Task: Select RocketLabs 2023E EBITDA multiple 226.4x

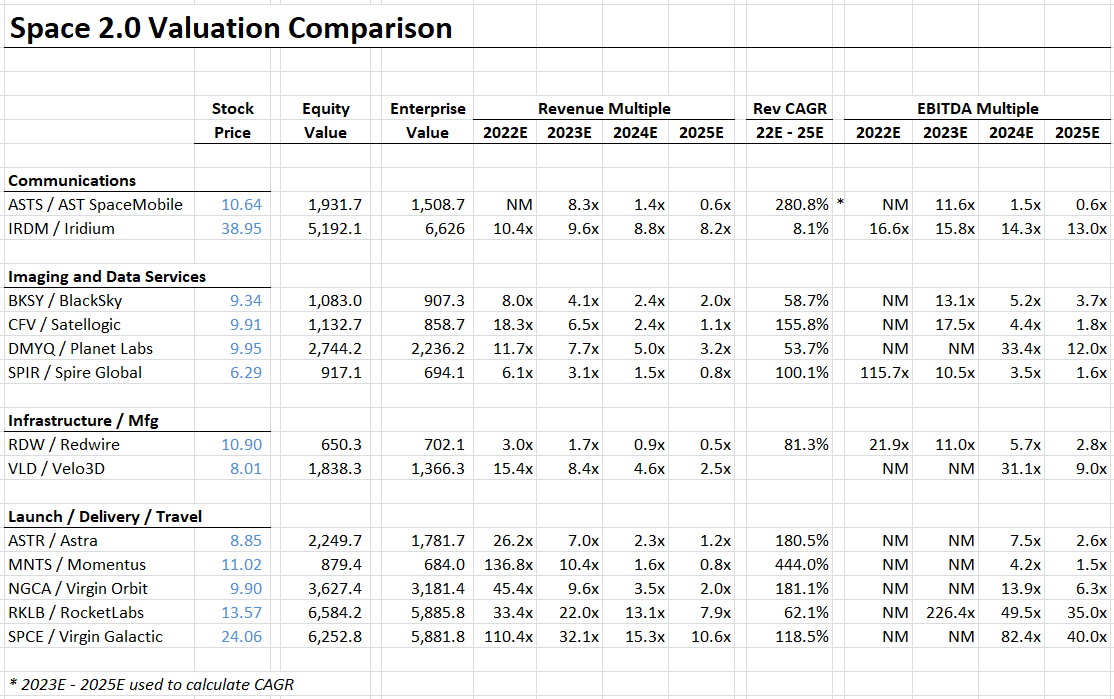Action: pyautogui.click(x=951, y=613)
